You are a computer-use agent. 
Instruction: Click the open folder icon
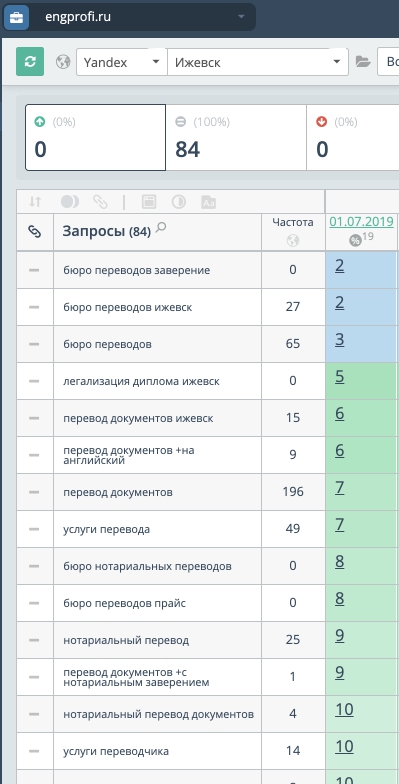coord(363,62)
